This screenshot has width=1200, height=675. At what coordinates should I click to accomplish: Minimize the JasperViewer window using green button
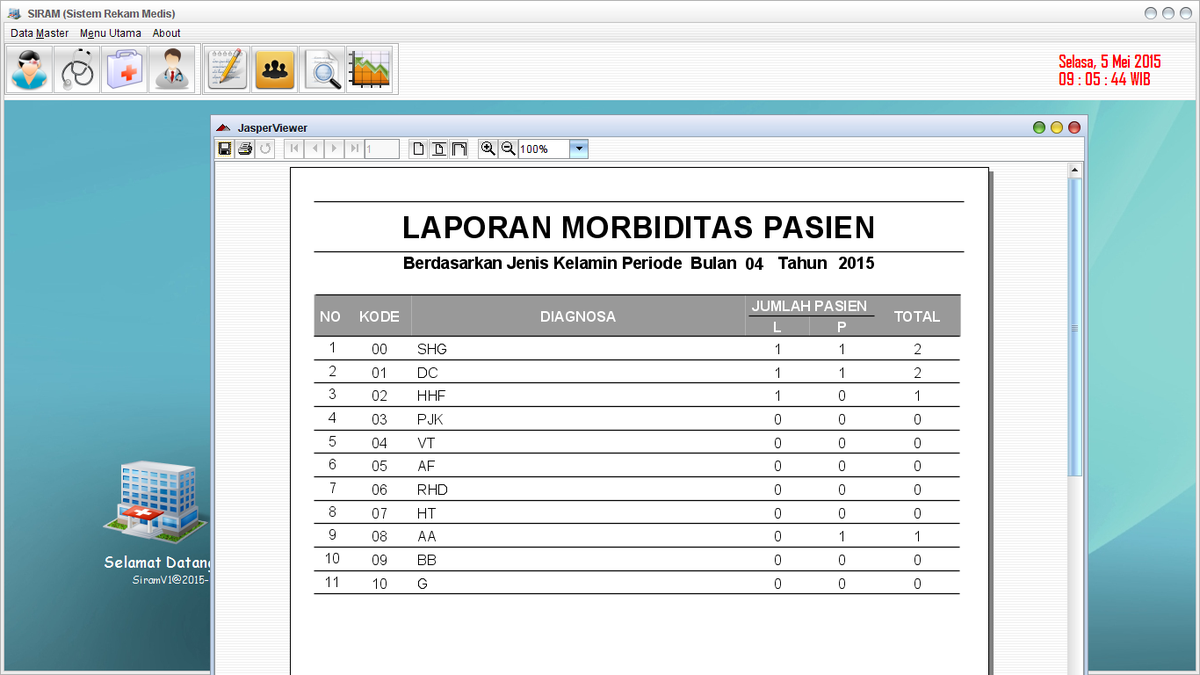[x=1039, y=128]
